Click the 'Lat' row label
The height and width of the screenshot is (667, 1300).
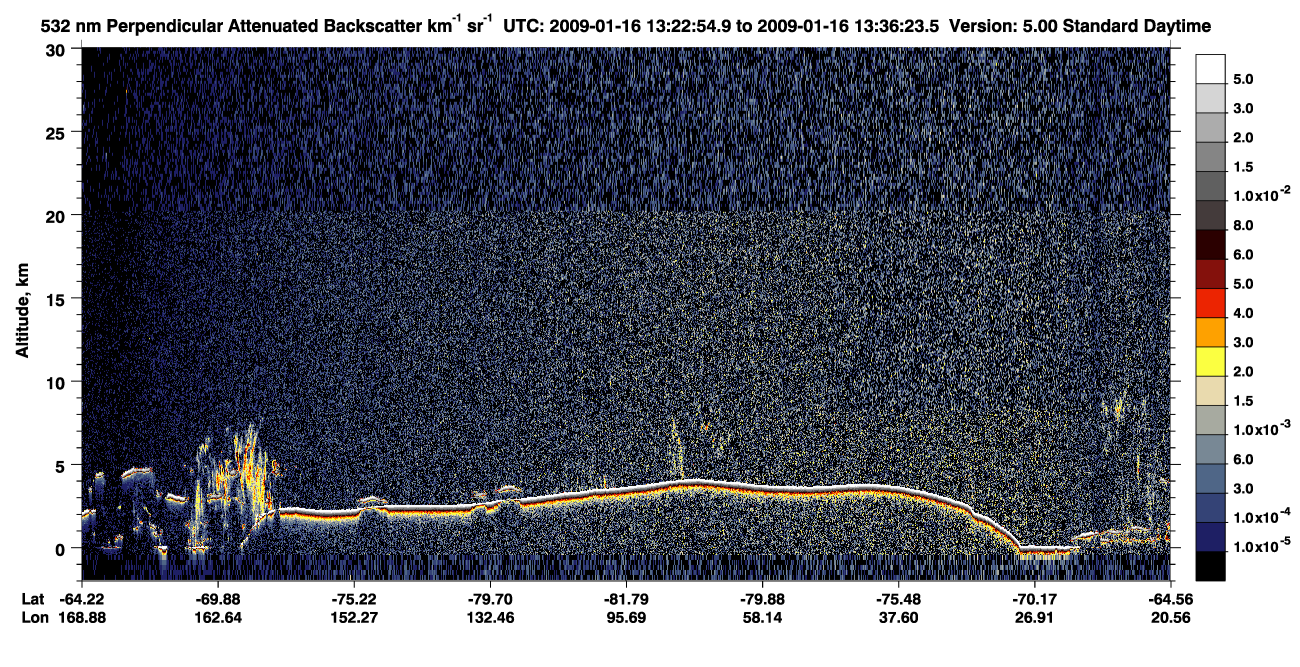(32, 599)
